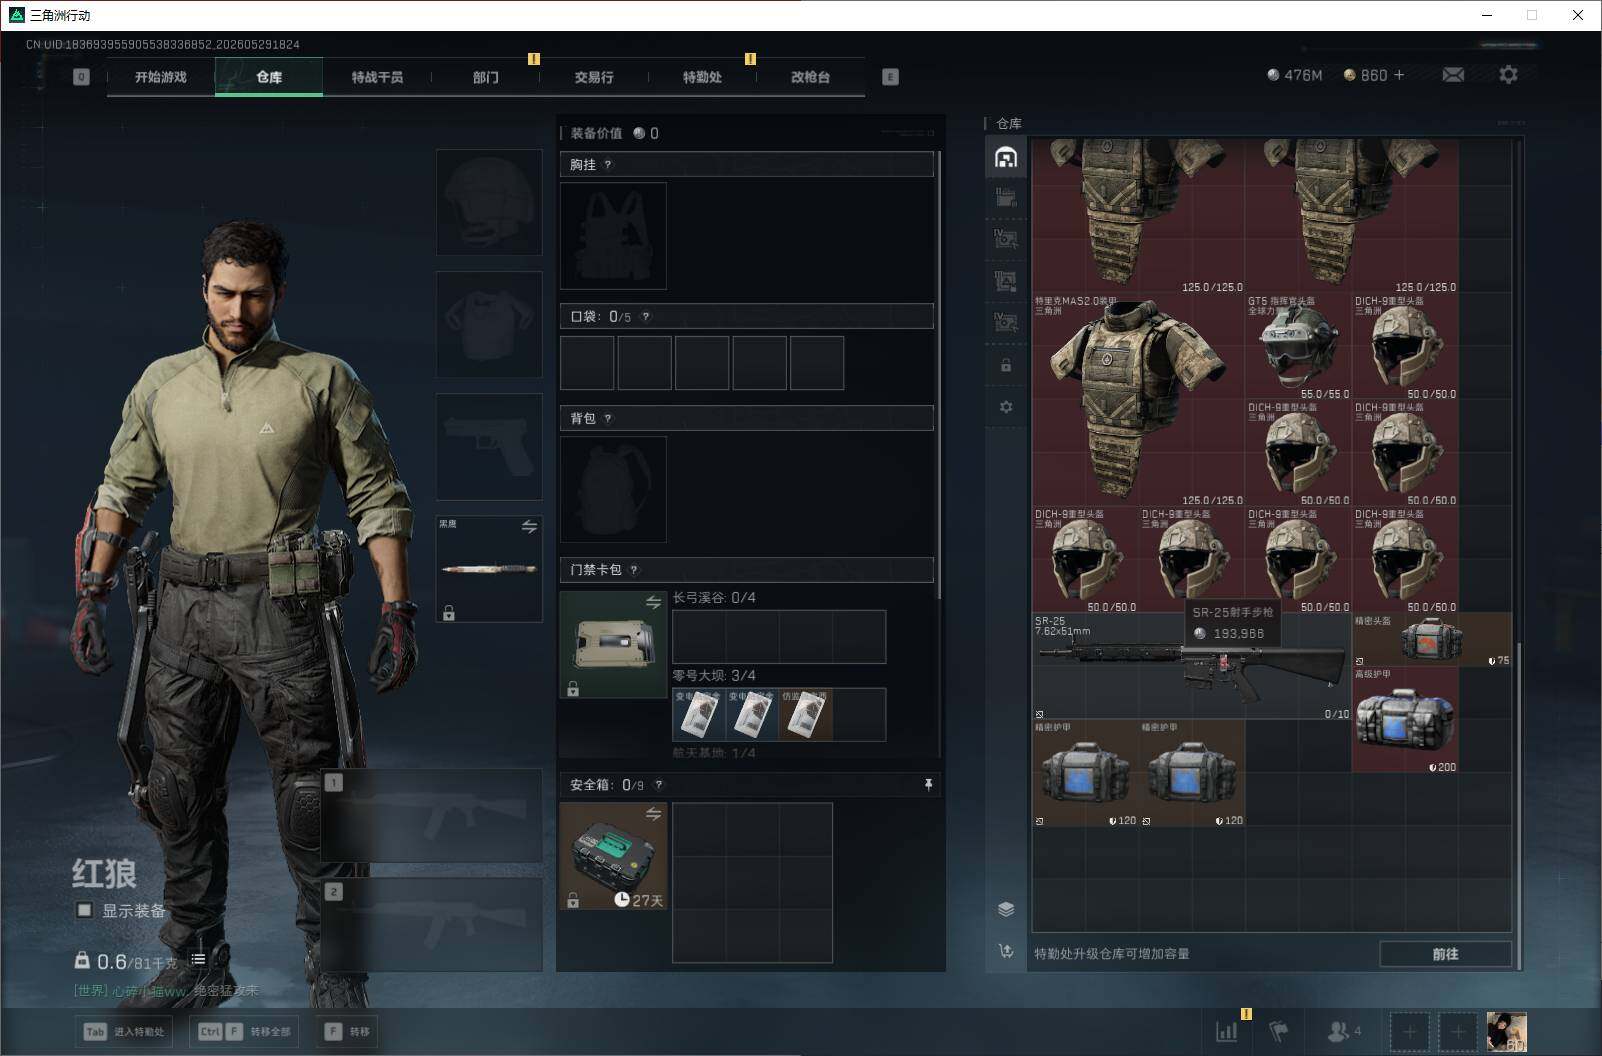
Task: Click lock icon on the safe box
Action: (x=573, y=901)
